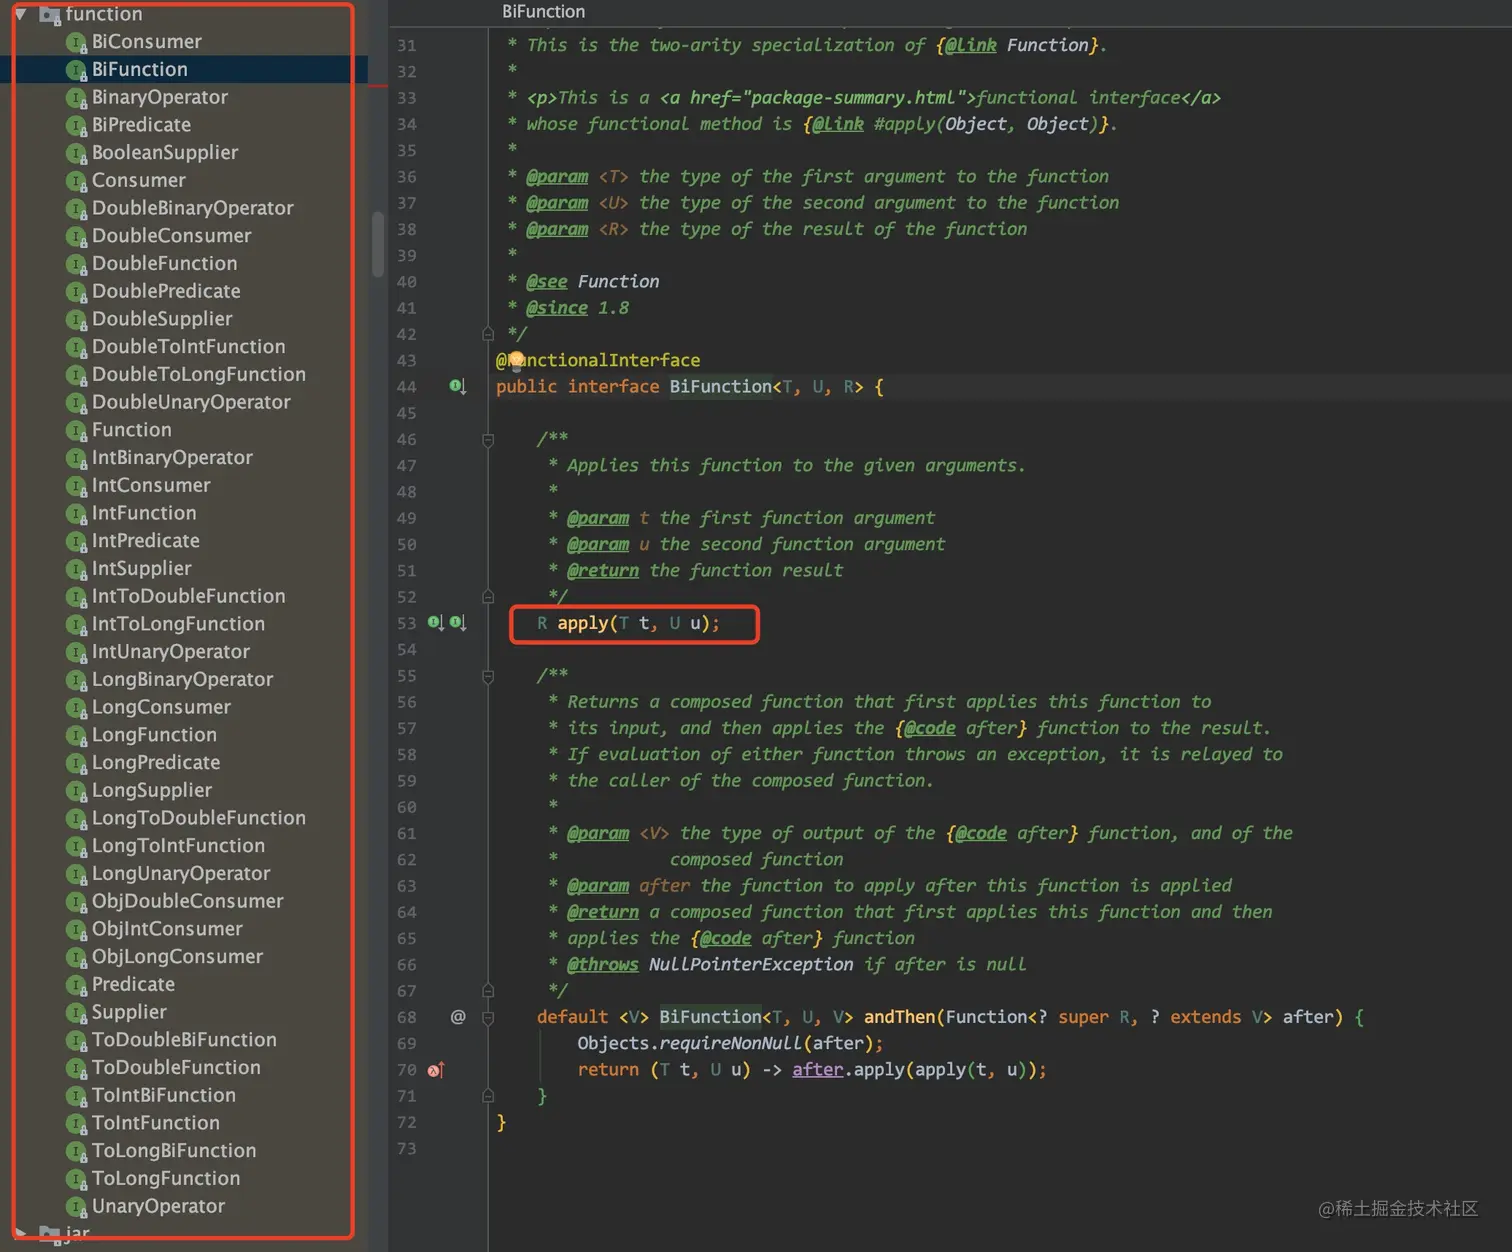
Task: Select LongToDoubleFunction in the tree
Action: click(x=199, y=819)
